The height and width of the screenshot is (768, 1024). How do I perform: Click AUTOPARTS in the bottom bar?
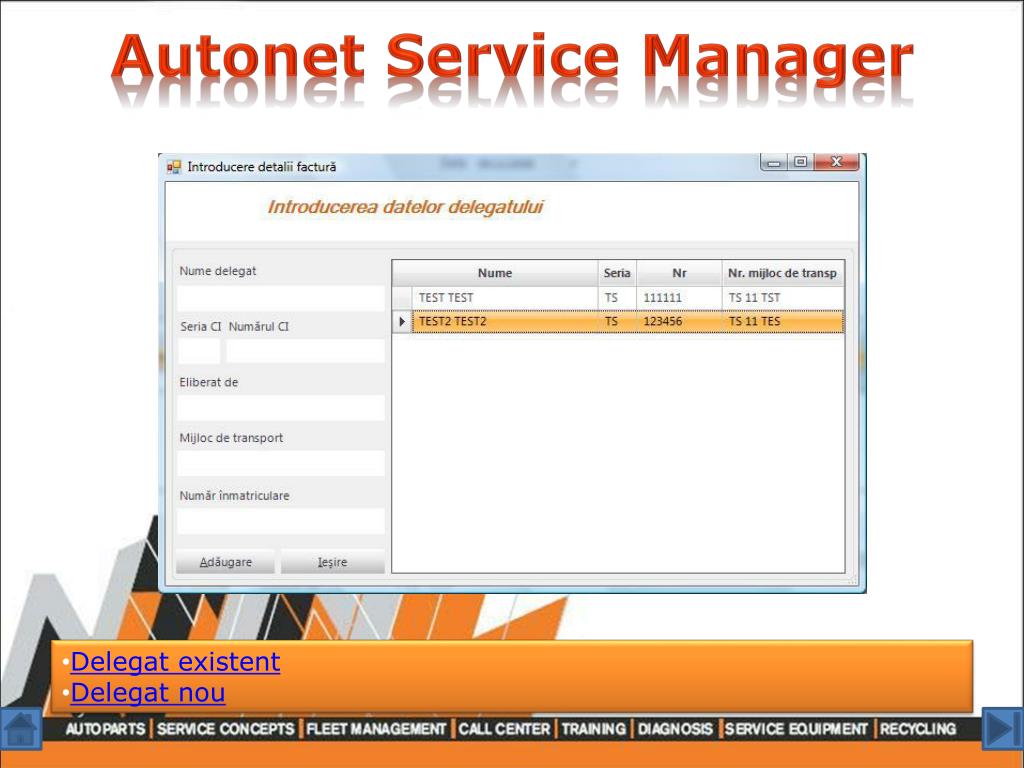(105, 729)
